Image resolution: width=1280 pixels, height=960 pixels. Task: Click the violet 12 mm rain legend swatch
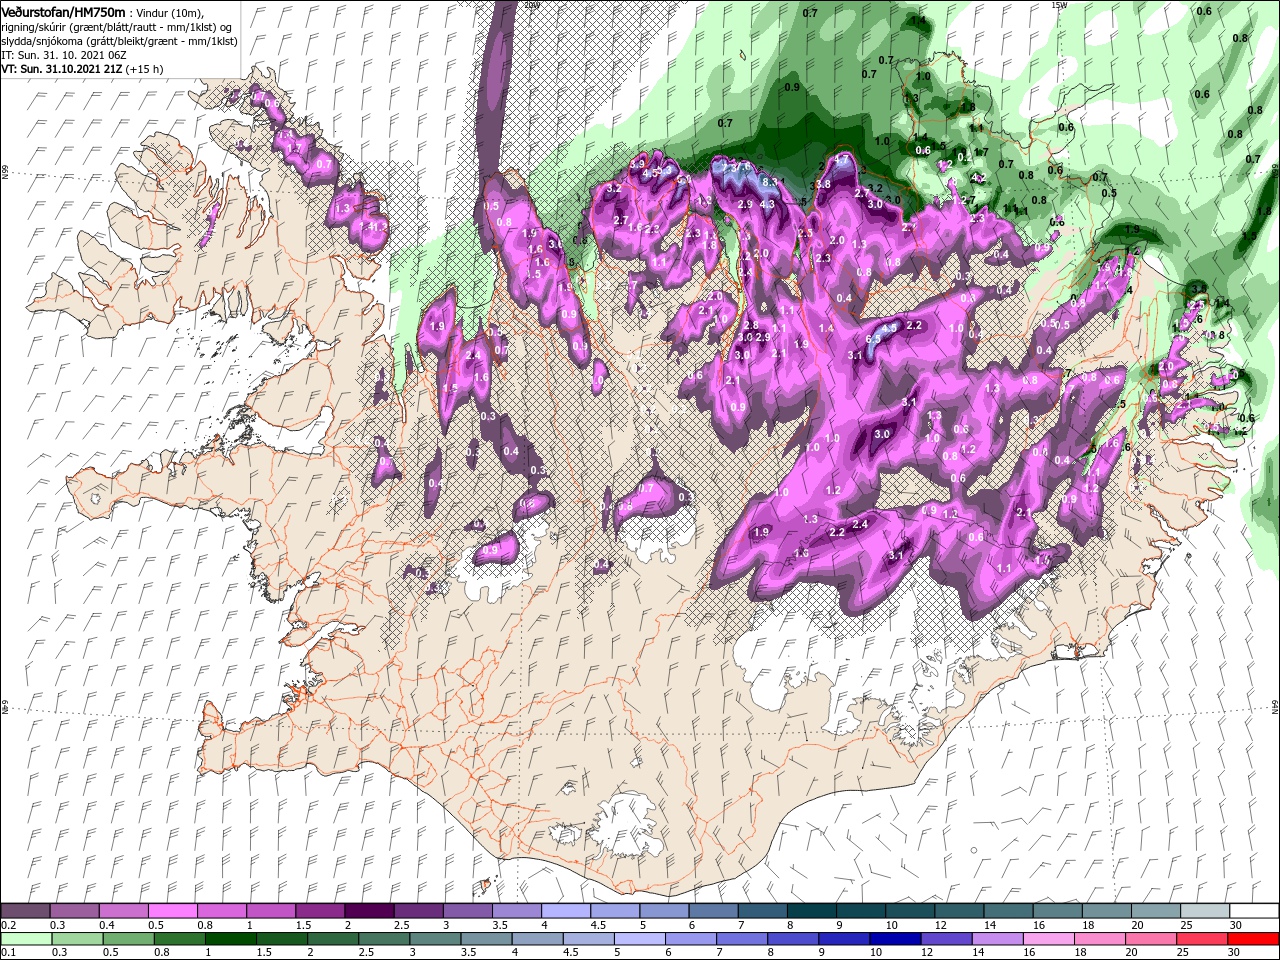[x=947, y=939]
